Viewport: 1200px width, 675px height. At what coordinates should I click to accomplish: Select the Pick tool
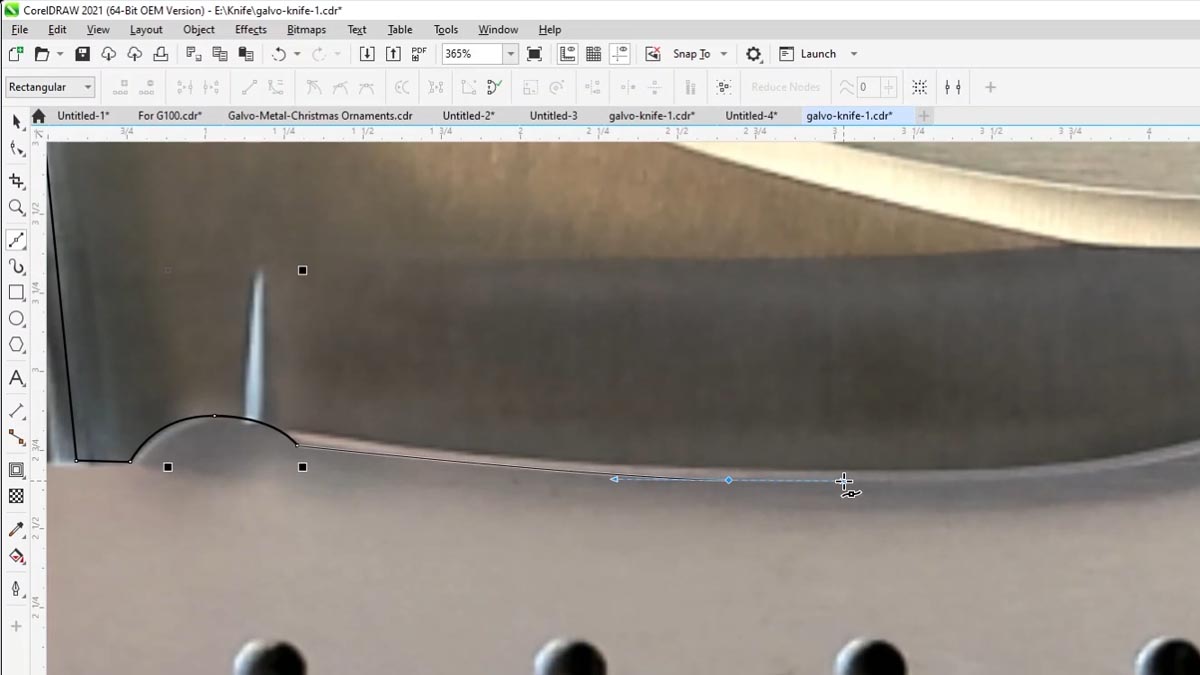16,123
